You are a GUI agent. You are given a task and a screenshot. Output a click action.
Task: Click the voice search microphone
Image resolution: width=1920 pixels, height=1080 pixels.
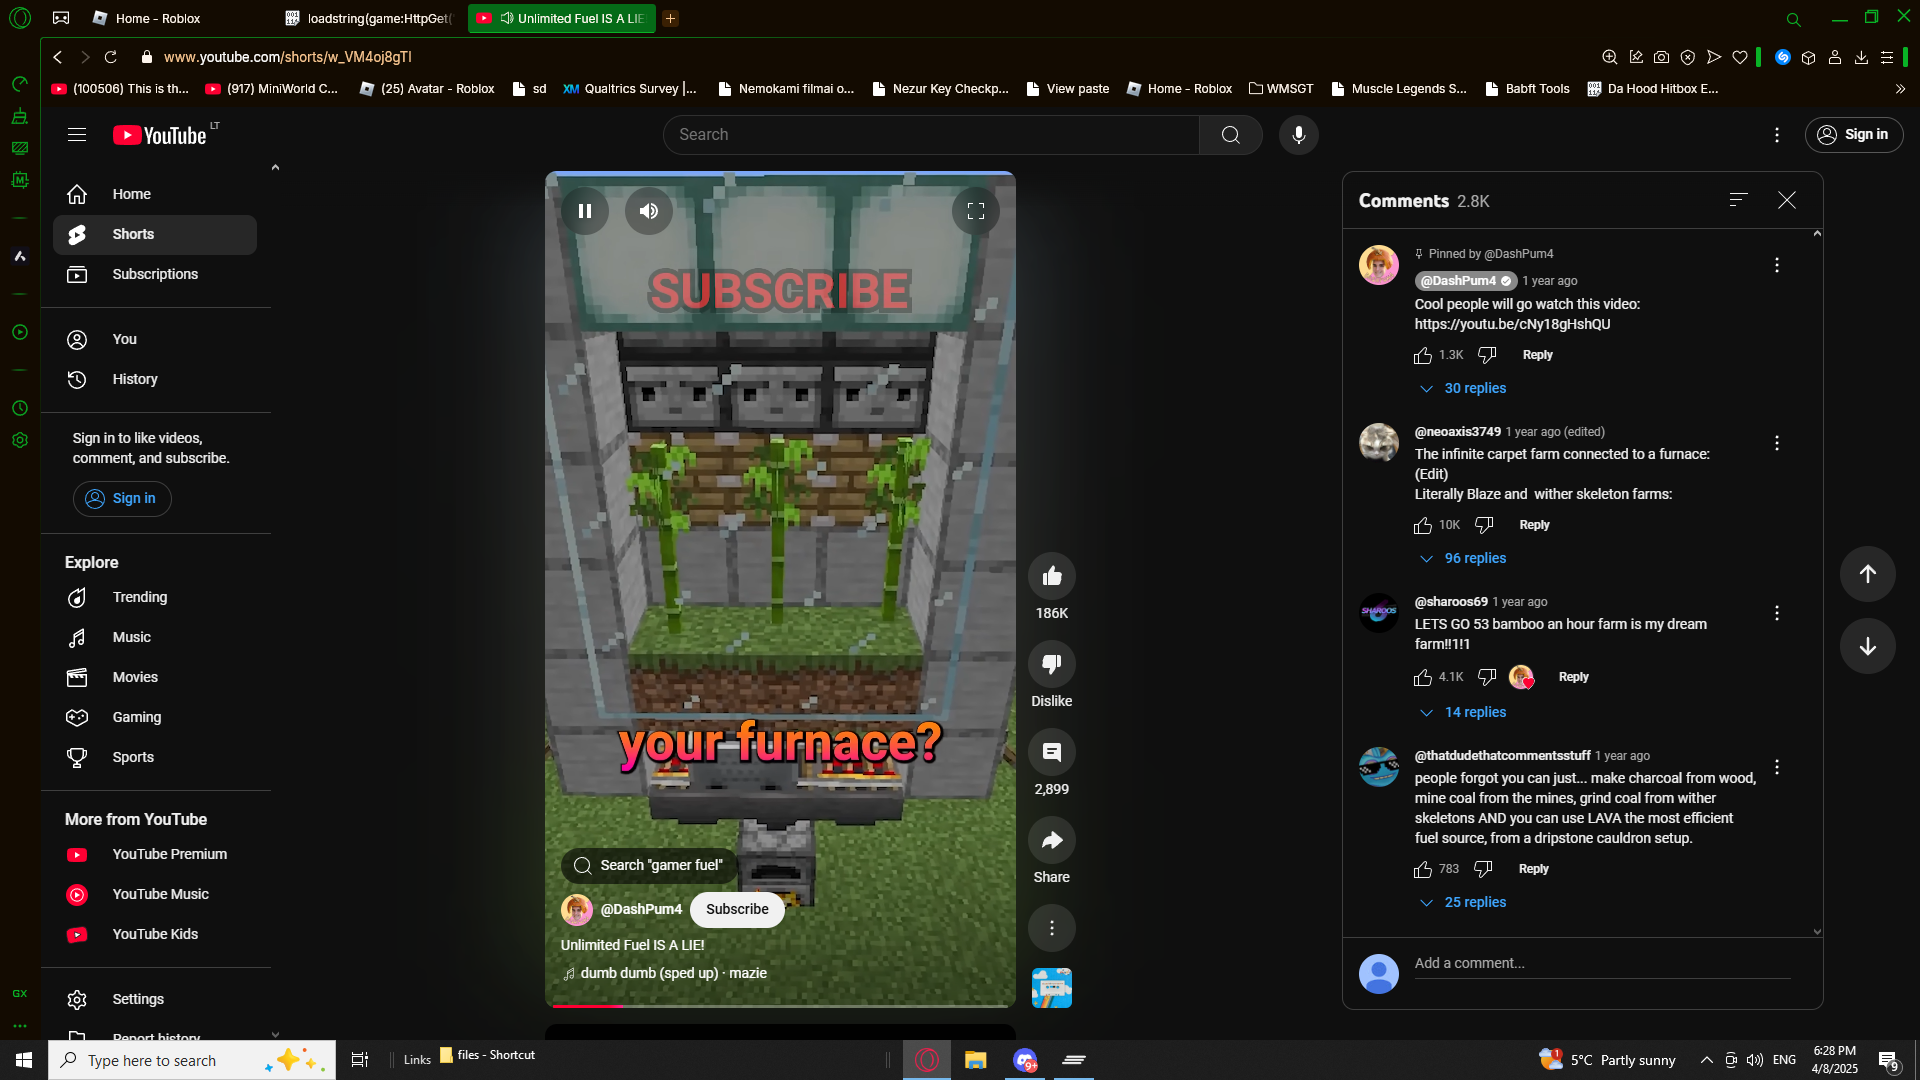point(1298,135)
